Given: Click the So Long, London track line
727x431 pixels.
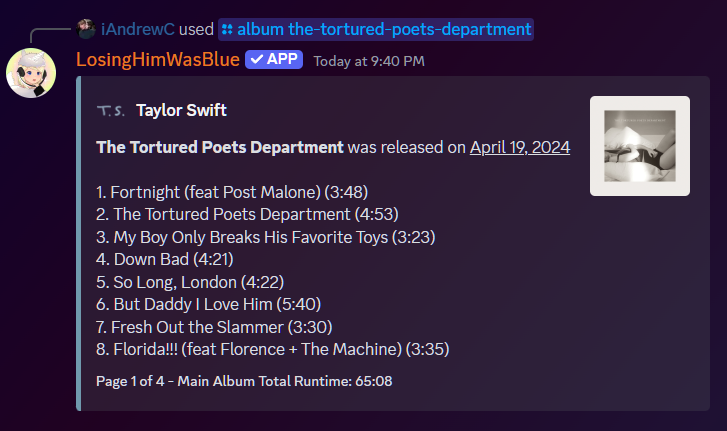Looking at the screenshot, I should [x=190, y=282].
